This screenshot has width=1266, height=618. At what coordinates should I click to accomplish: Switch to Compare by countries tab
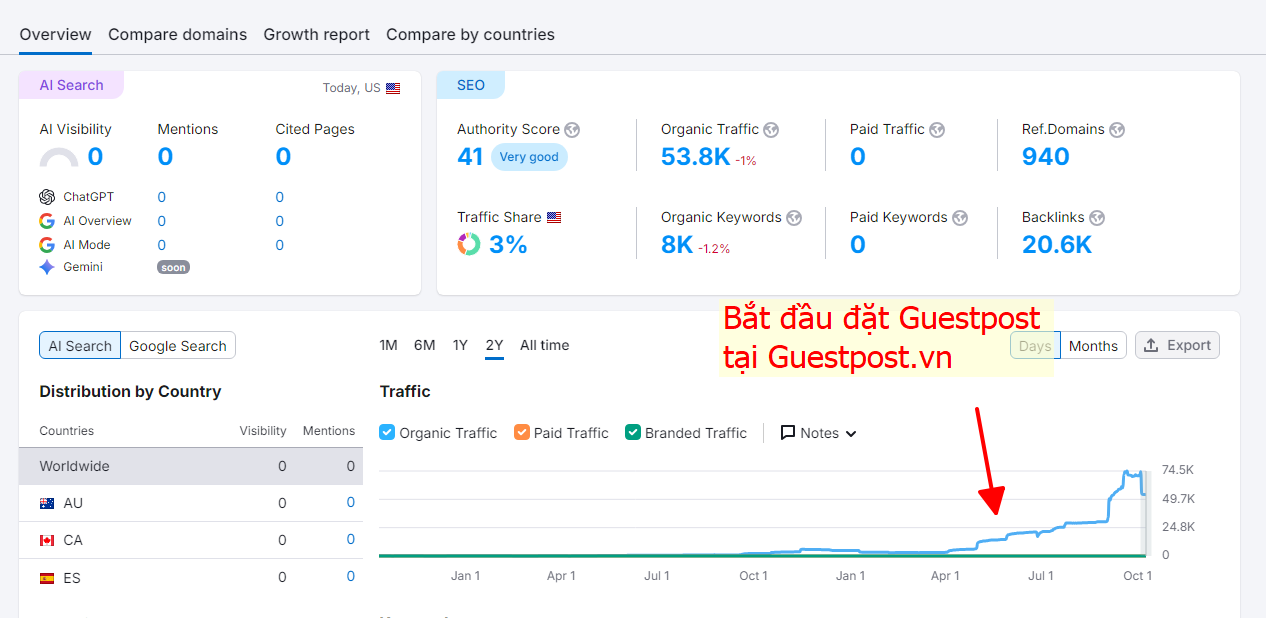(470, 34)
